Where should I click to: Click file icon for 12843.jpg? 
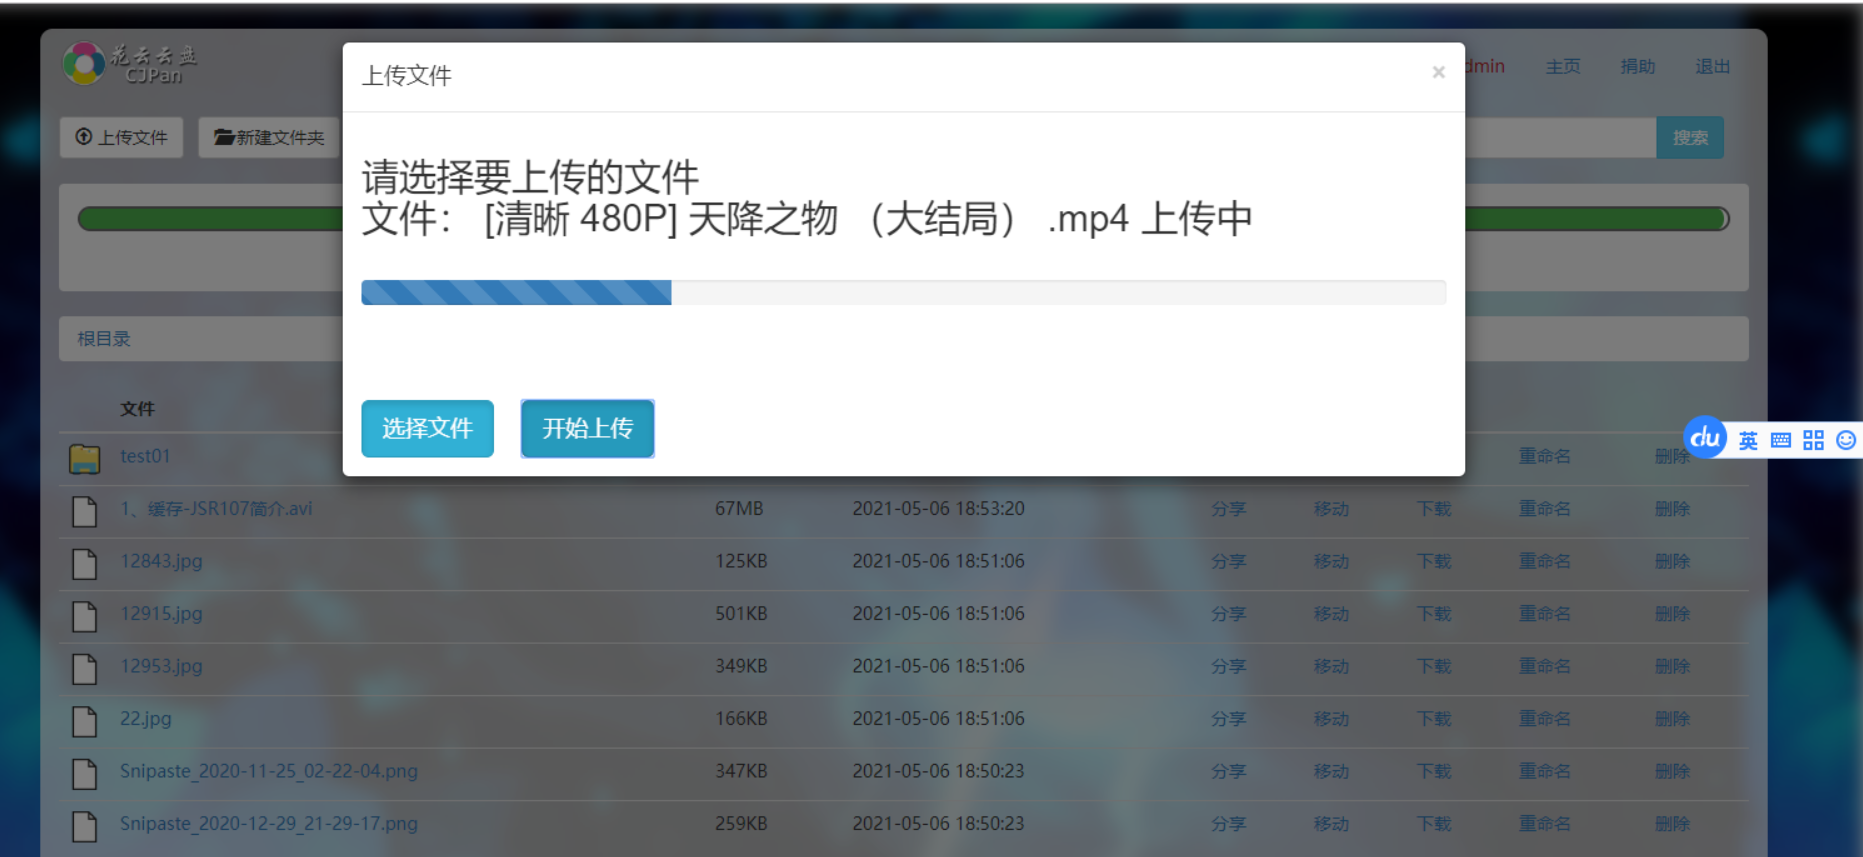point(85,564)
